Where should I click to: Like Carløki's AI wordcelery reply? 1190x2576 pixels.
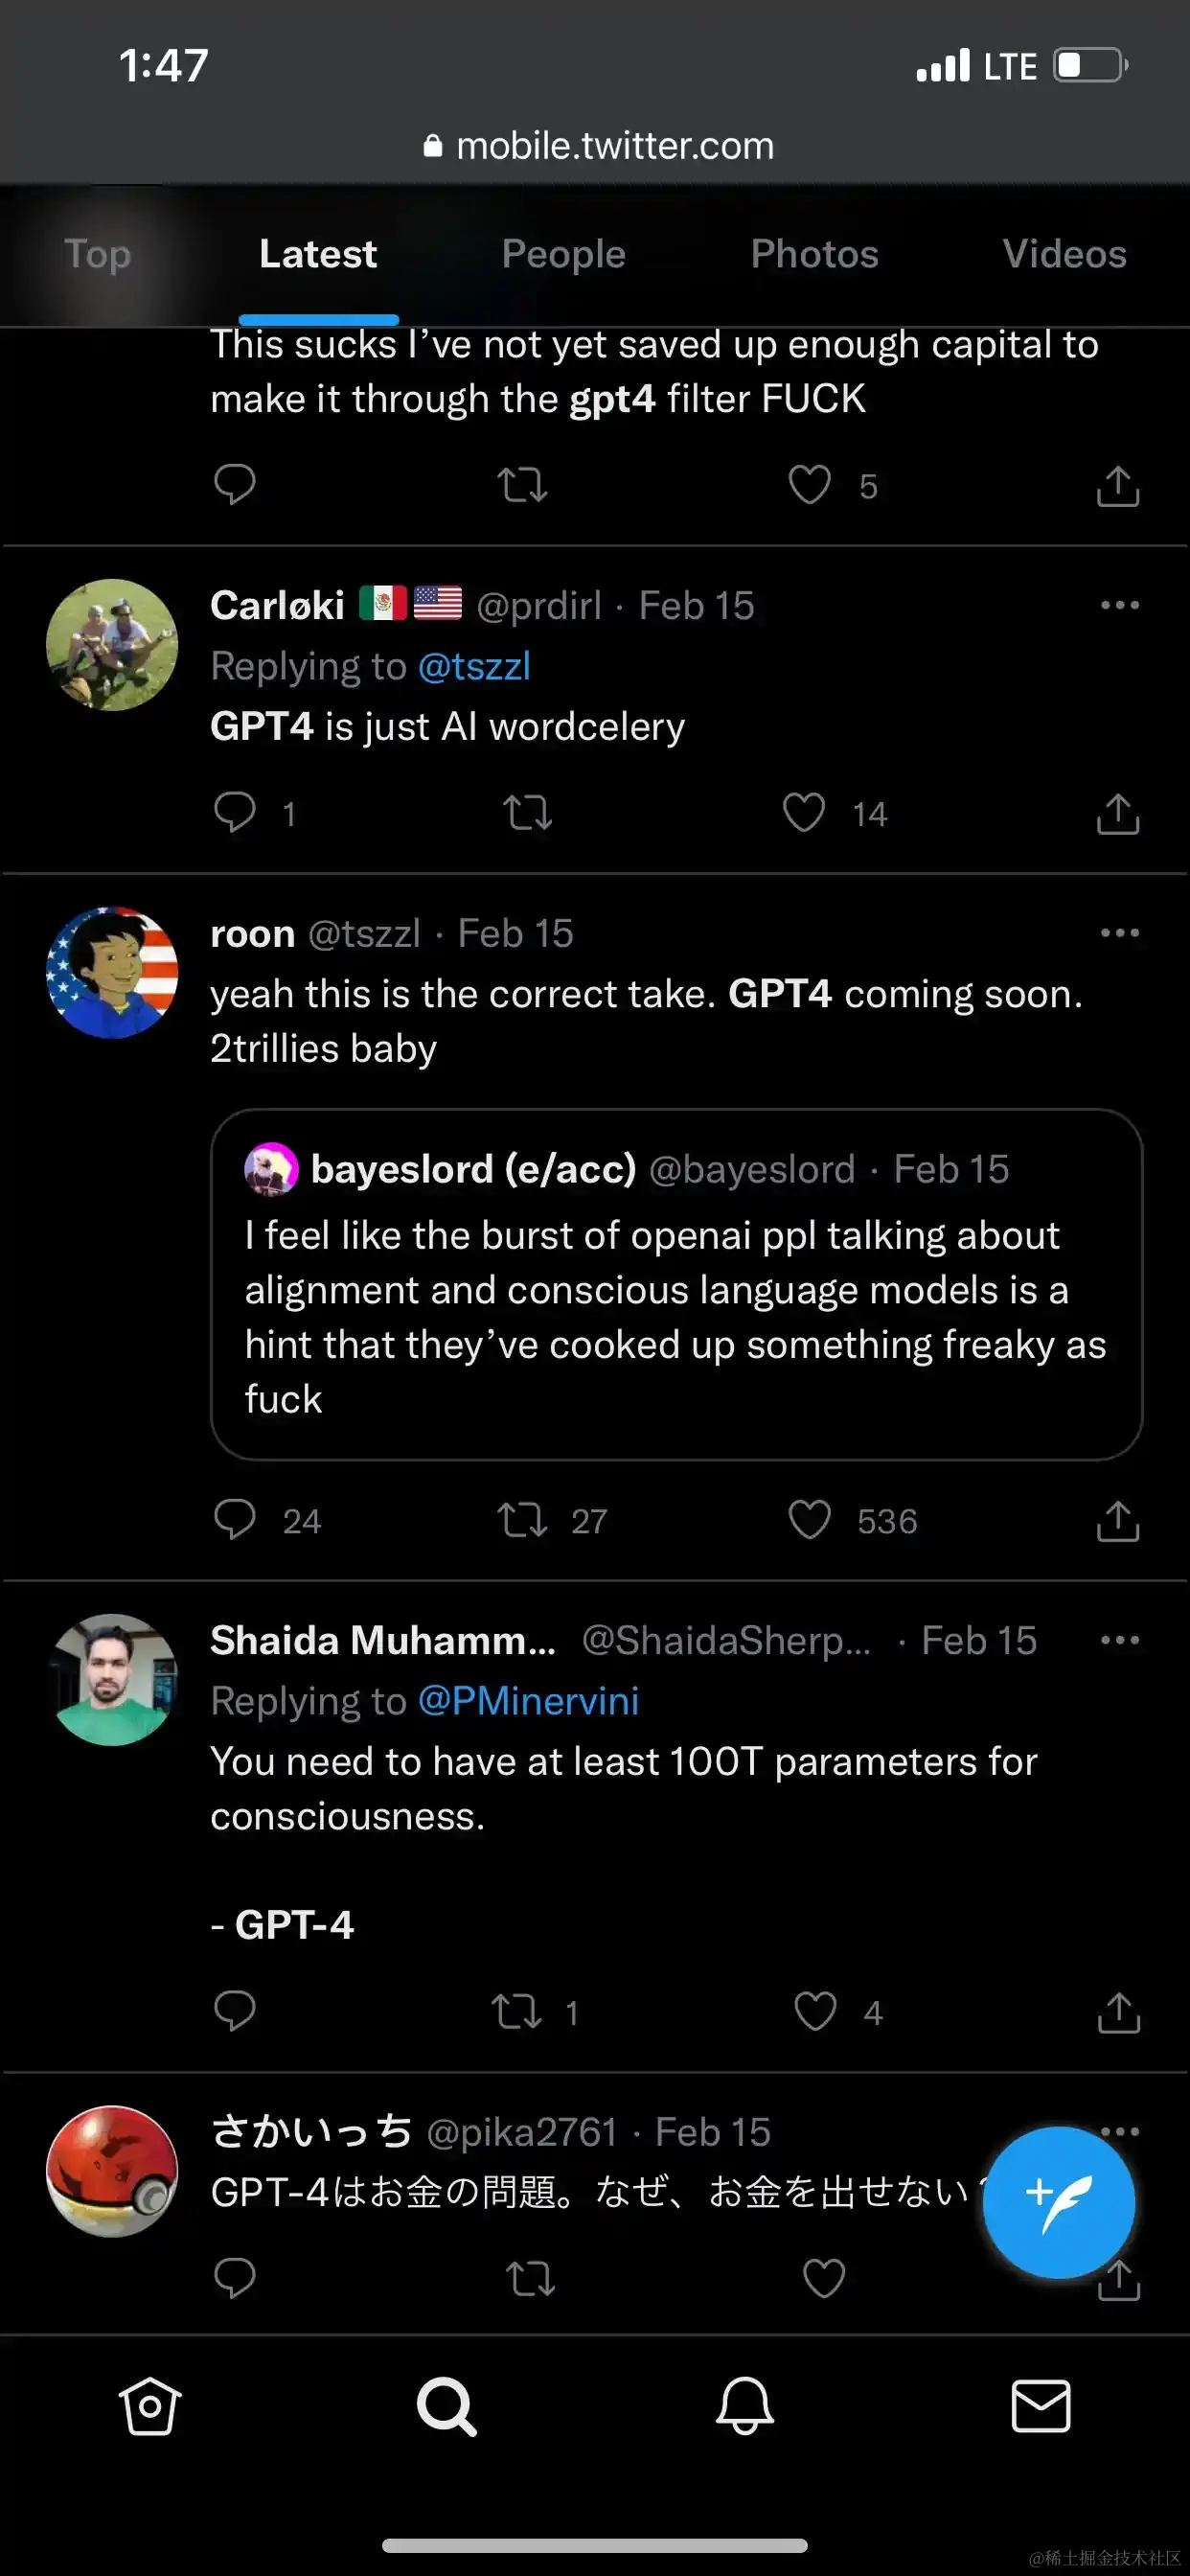[804, 812]
